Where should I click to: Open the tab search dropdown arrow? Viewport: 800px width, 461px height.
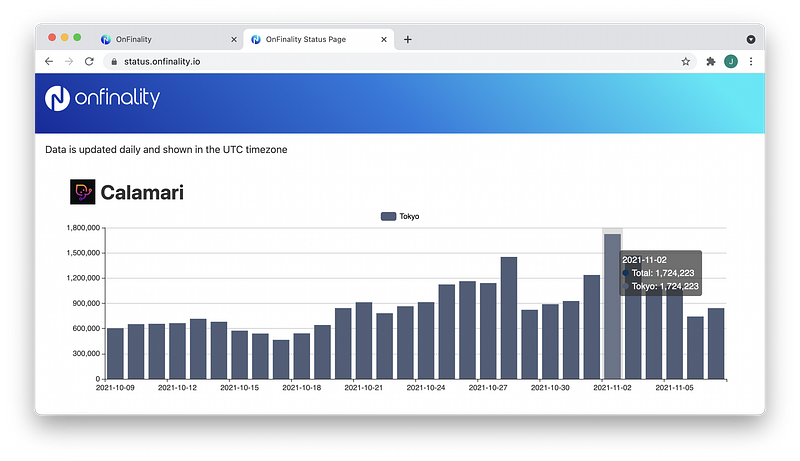click(751, 39)
